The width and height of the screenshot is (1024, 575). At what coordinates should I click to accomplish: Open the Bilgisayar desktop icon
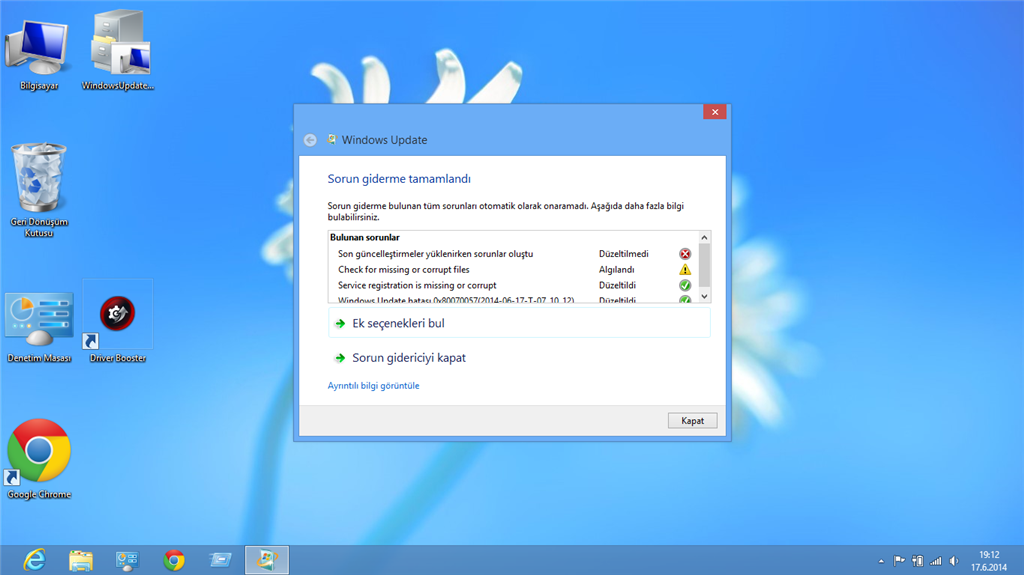[x=39, y=54]
